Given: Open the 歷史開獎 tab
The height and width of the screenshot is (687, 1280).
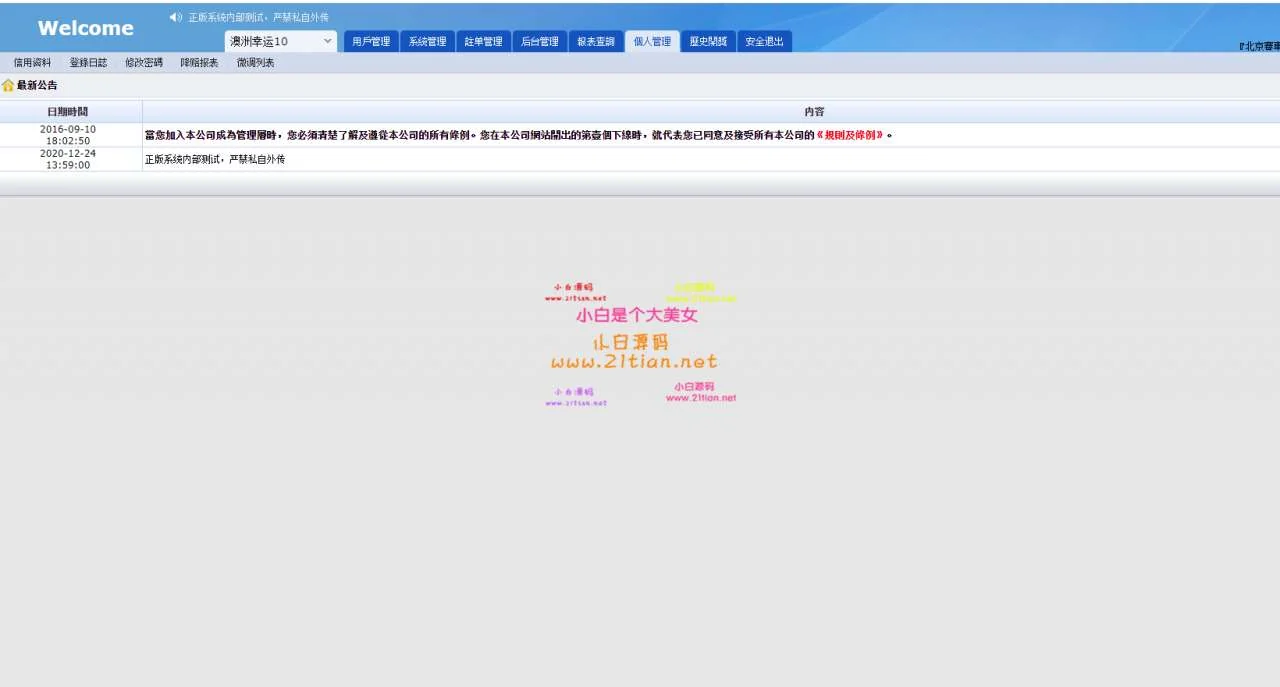Looking at the screenshot, I should [x=708, y=42].
